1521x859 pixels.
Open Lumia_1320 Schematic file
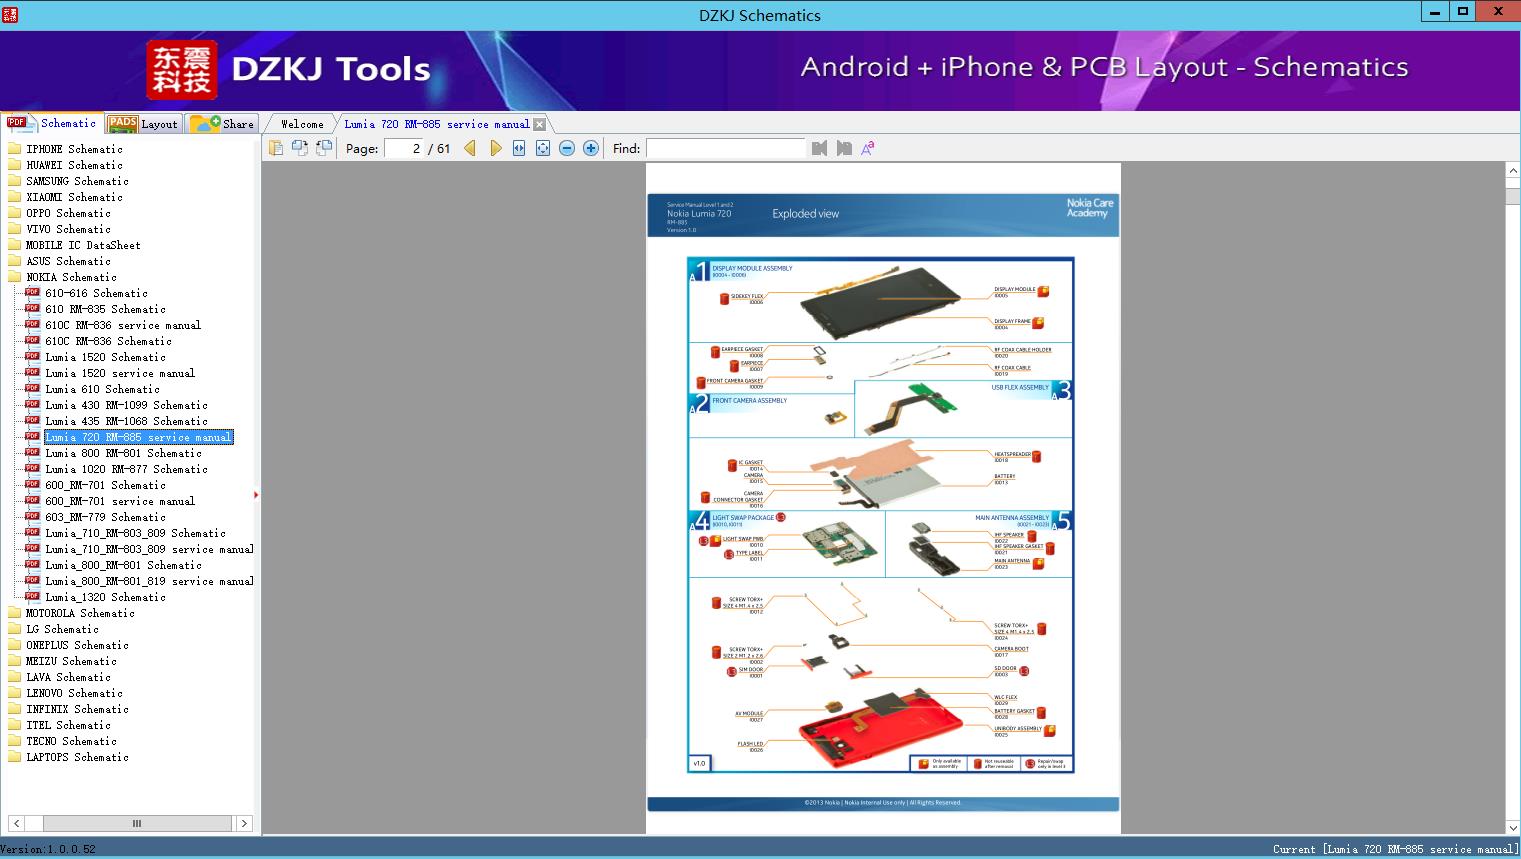point(106,597)
